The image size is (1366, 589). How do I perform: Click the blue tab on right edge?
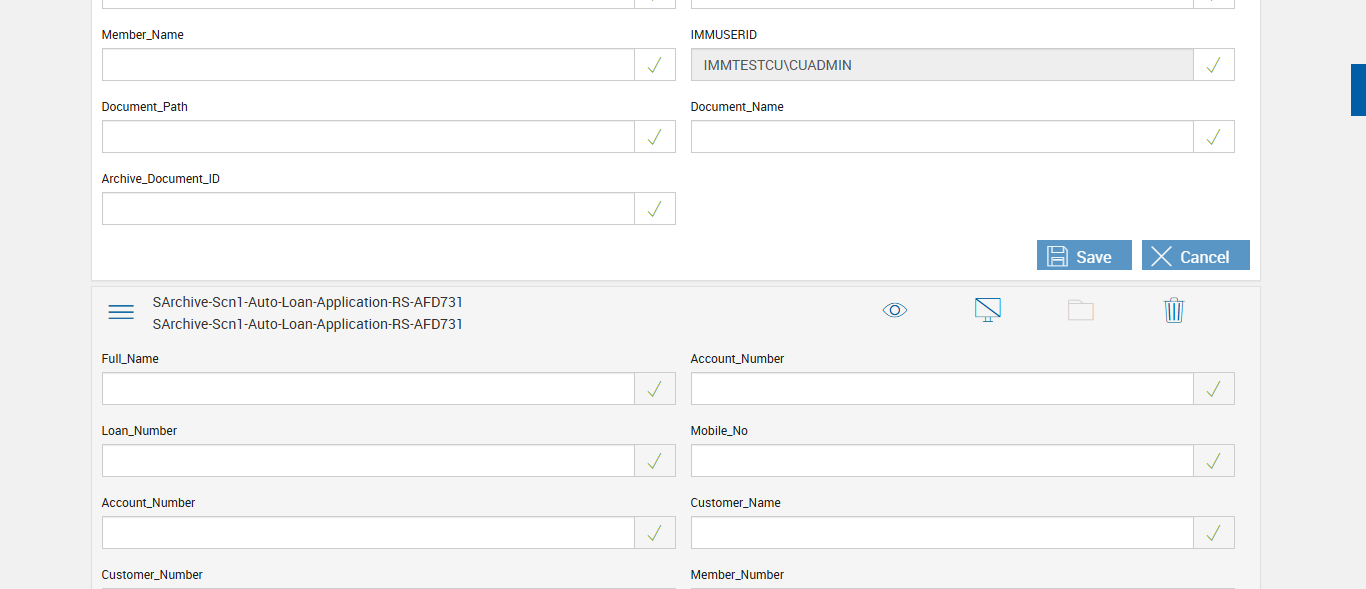point(1358,90)
